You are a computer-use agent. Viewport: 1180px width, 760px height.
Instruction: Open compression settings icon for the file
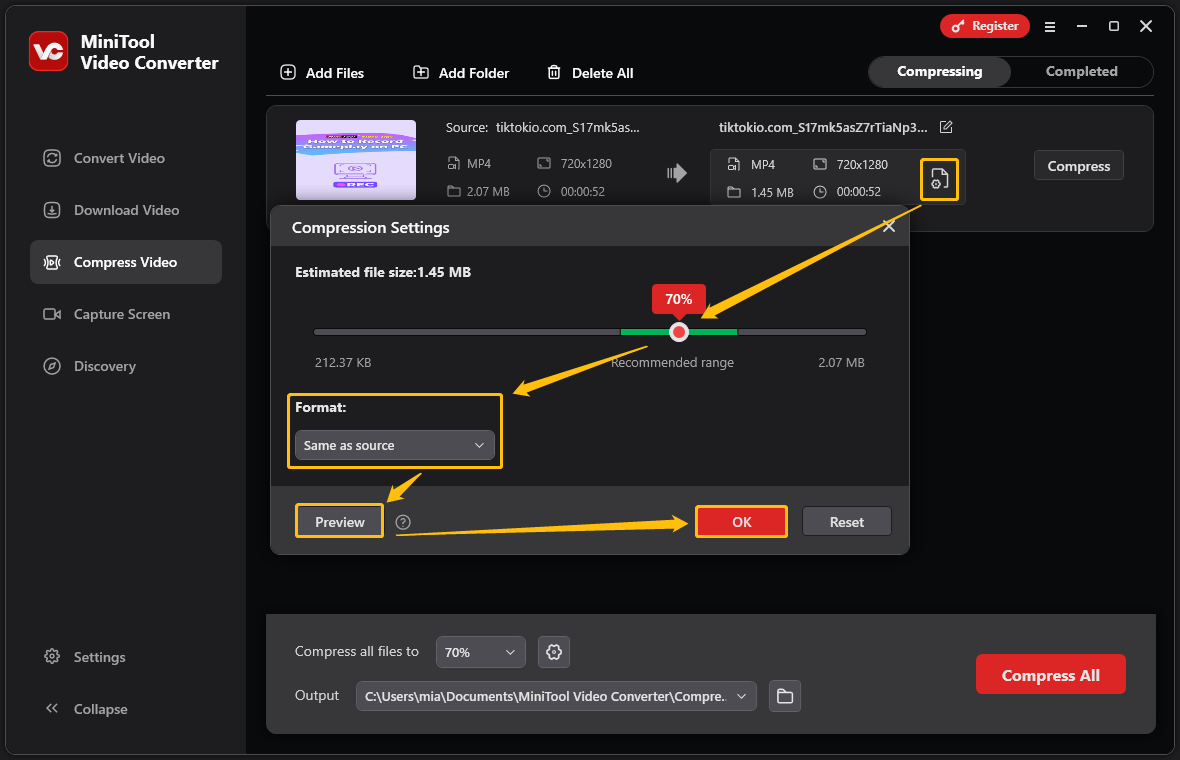coord(939,179)
